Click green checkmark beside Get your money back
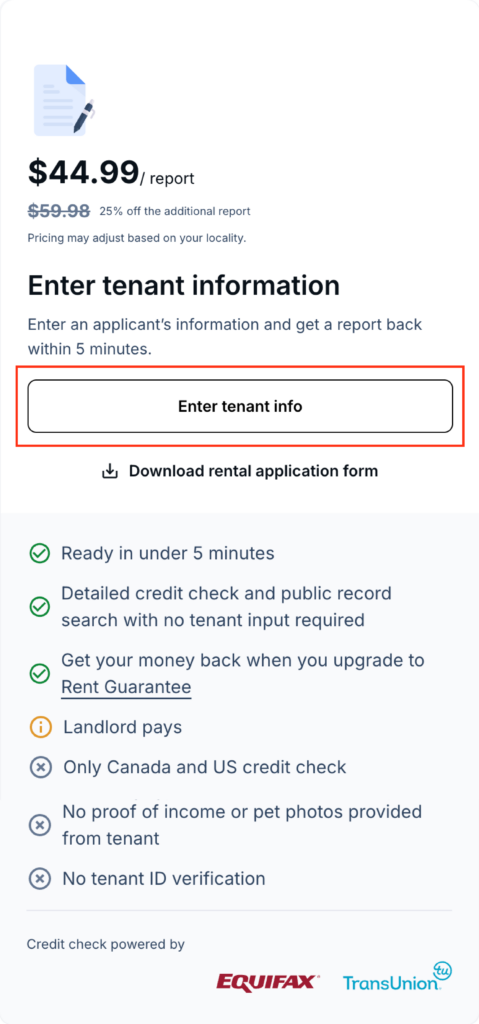The height and width of the screenshot is (1024, 479). (x=40, y=673)
